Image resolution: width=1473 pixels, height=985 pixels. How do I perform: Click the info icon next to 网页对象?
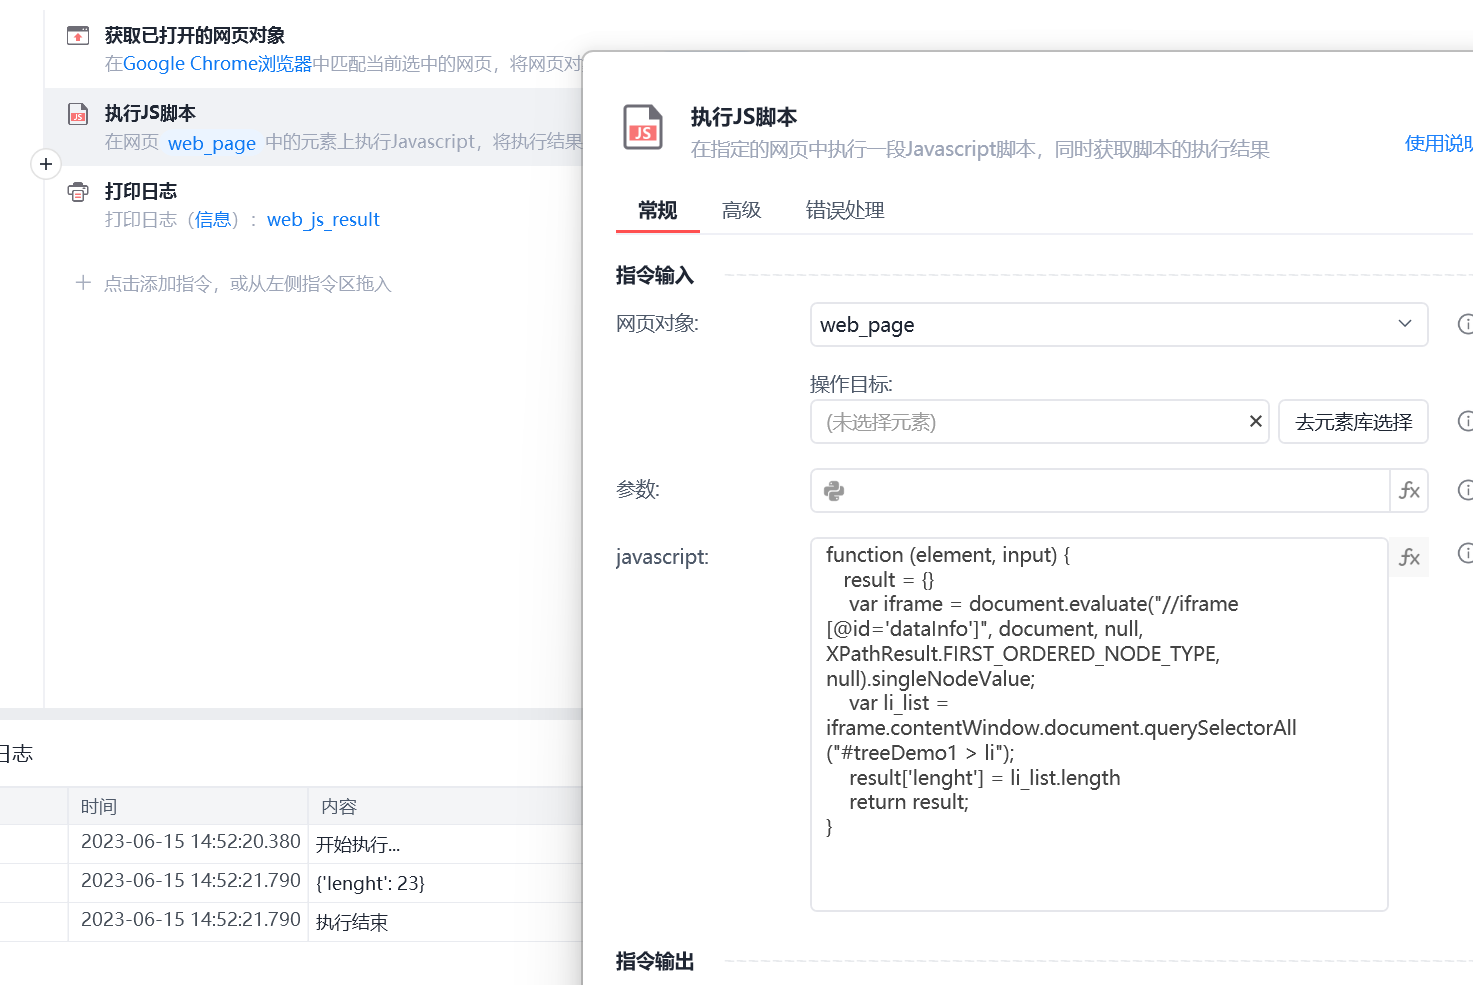(1465, 324)
